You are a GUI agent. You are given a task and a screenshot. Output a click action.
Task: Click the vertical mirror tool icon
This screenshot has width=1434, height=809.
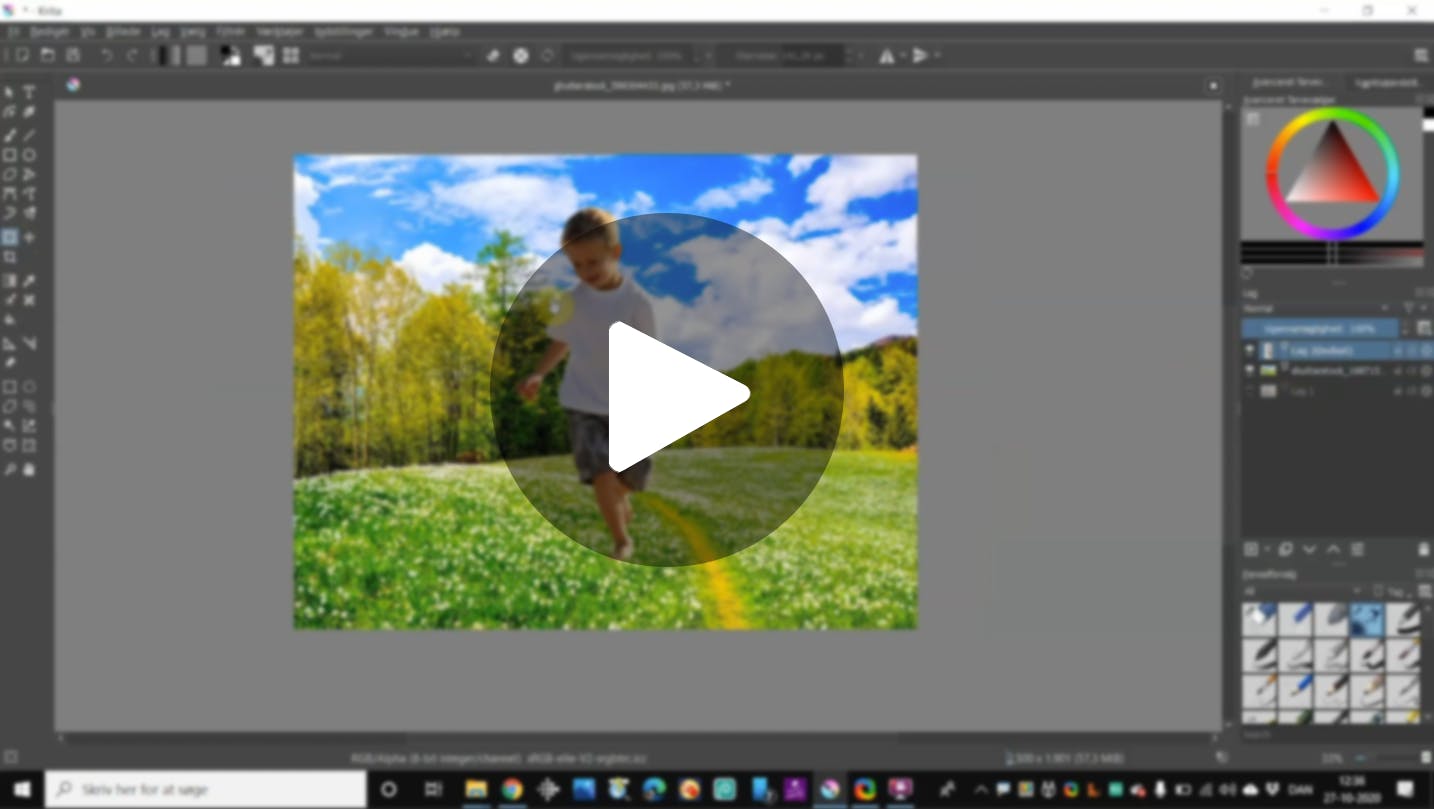pyautogui.click(x=920, y=56)
